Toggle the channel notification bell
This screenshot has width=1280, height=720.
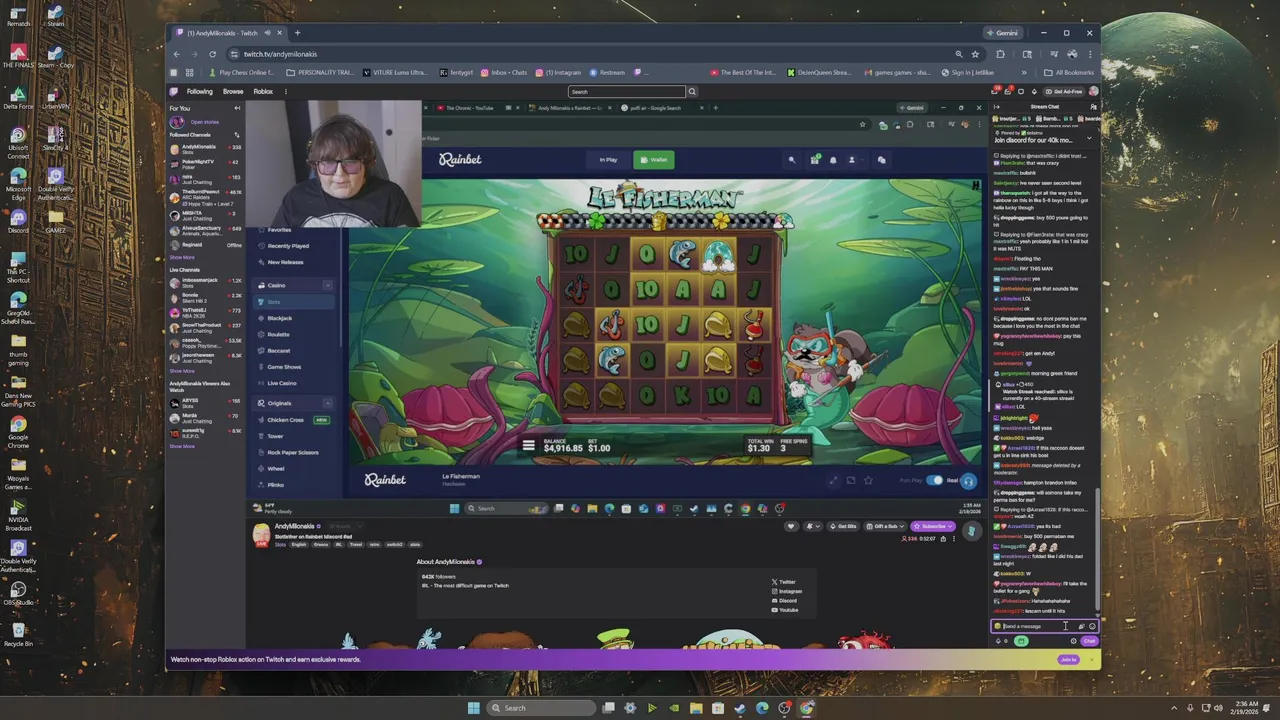tap(813, 526)
